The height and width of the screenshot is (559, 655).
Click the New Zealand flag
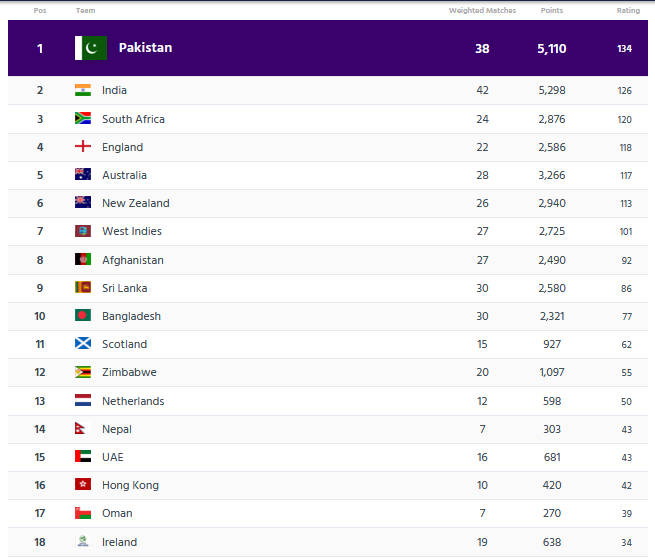(x=83, y=202)
